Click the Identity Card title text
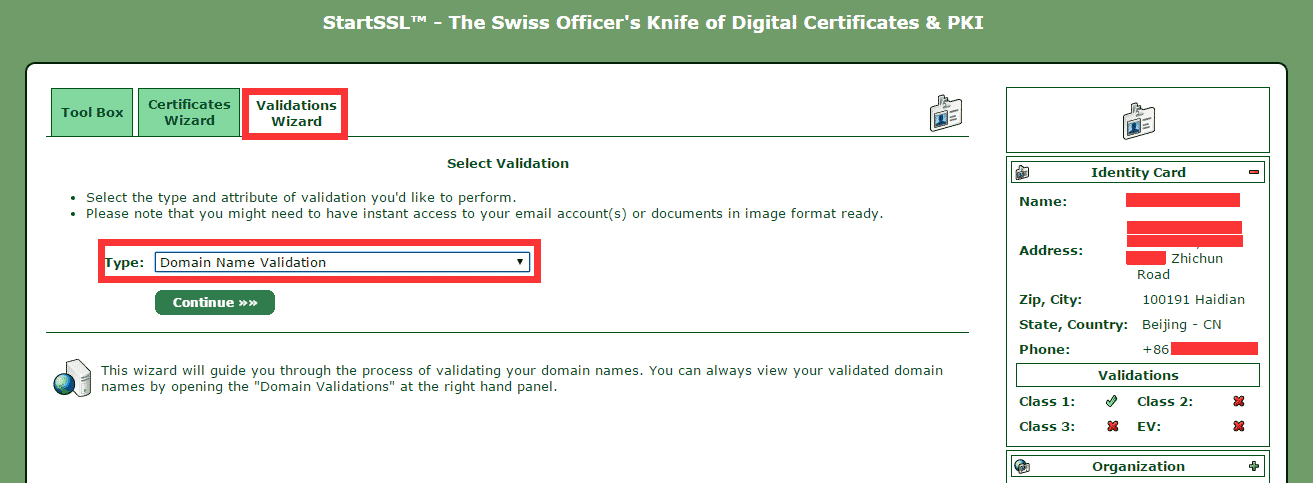This screenshot has width=1313, height=483. click(1138, 173)
